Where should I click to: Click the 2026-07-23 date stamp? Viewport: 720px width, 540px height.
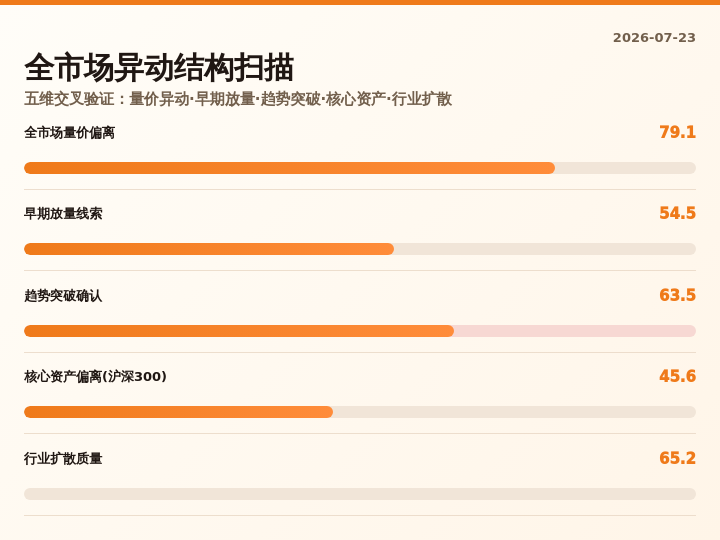pyautogui.click(x=654, y=38)
